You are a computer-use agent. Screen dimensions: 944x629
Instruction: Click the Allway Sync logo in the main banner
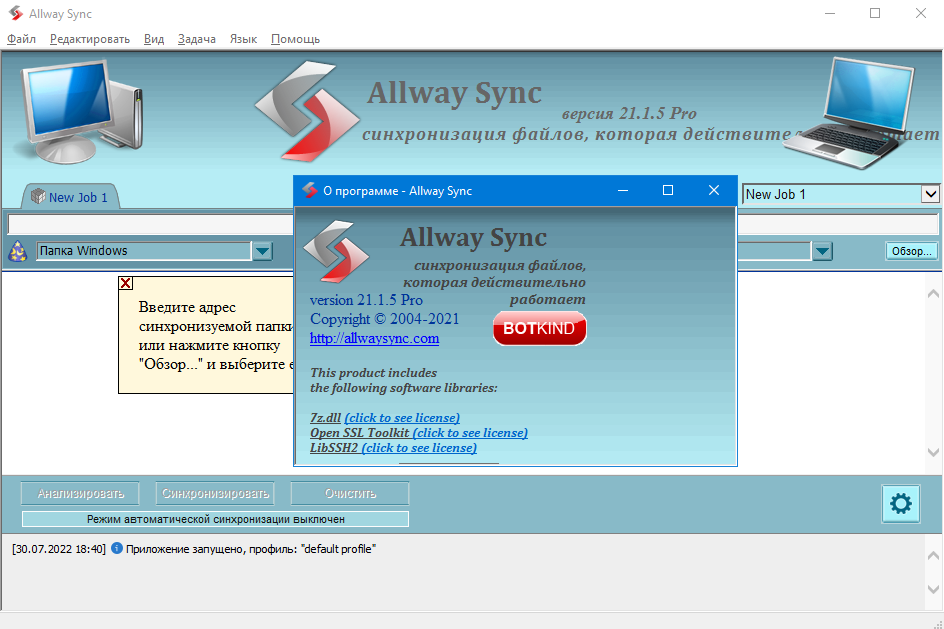coord(306,111)
